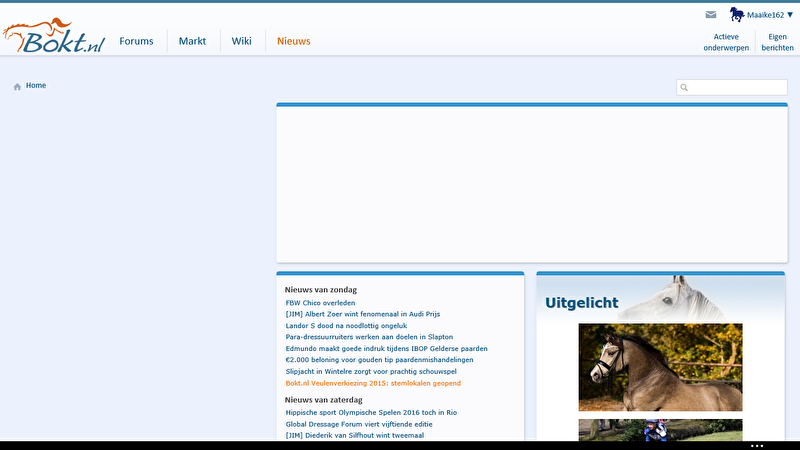Click the Nieuws van zondag heading
This screenshot has height=450, width=800.
tap(320, 290)
